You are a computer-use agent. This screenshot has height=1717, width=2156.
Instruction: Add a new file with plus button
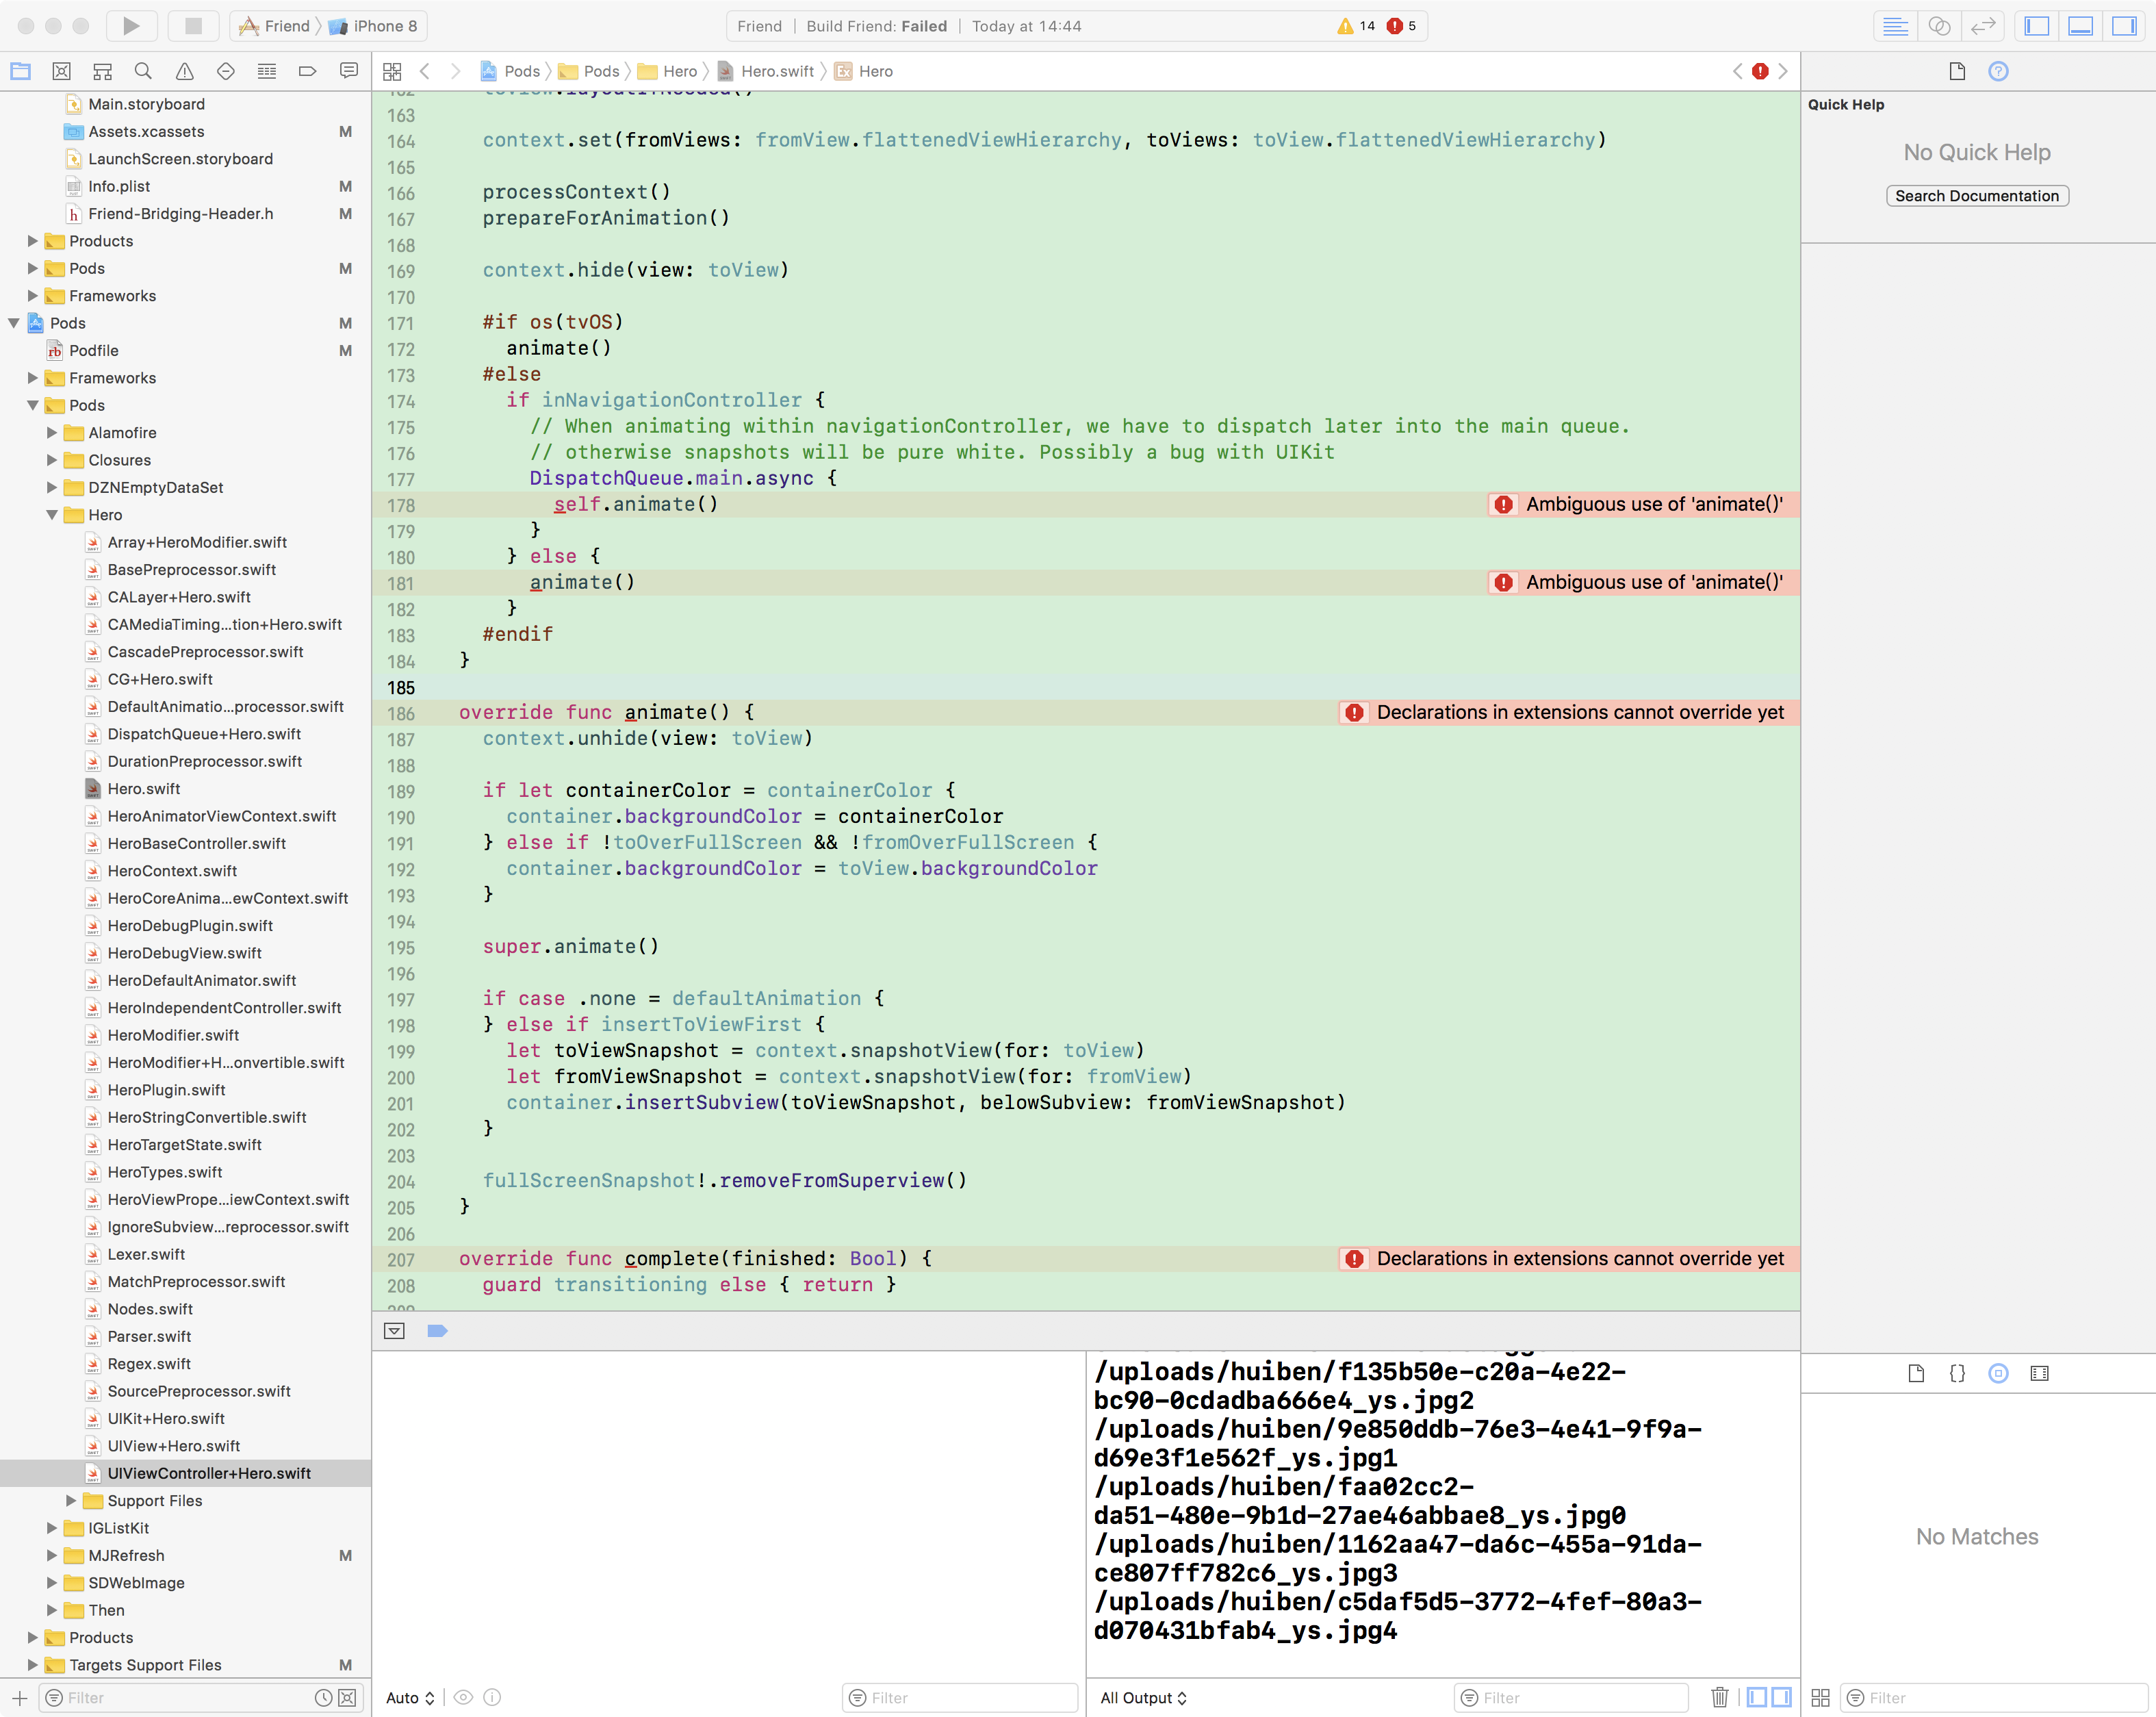point(19,1698)
